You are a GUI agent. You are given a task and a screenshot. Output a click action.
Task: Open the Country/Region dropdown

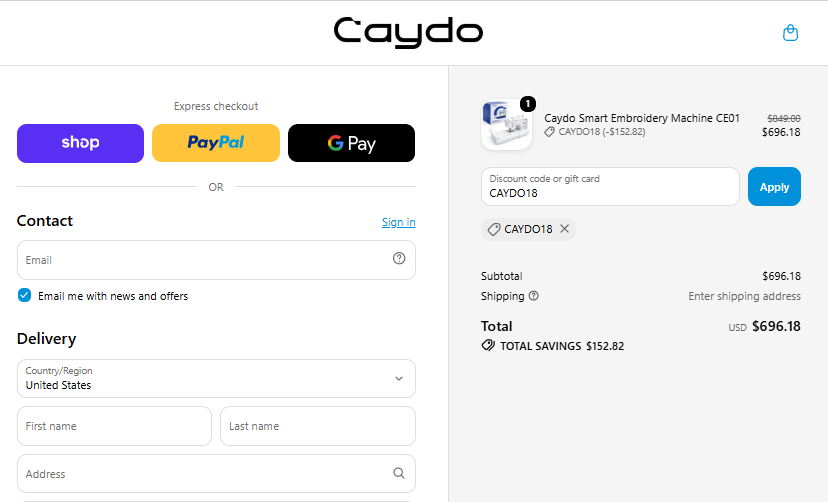point(217,378)
